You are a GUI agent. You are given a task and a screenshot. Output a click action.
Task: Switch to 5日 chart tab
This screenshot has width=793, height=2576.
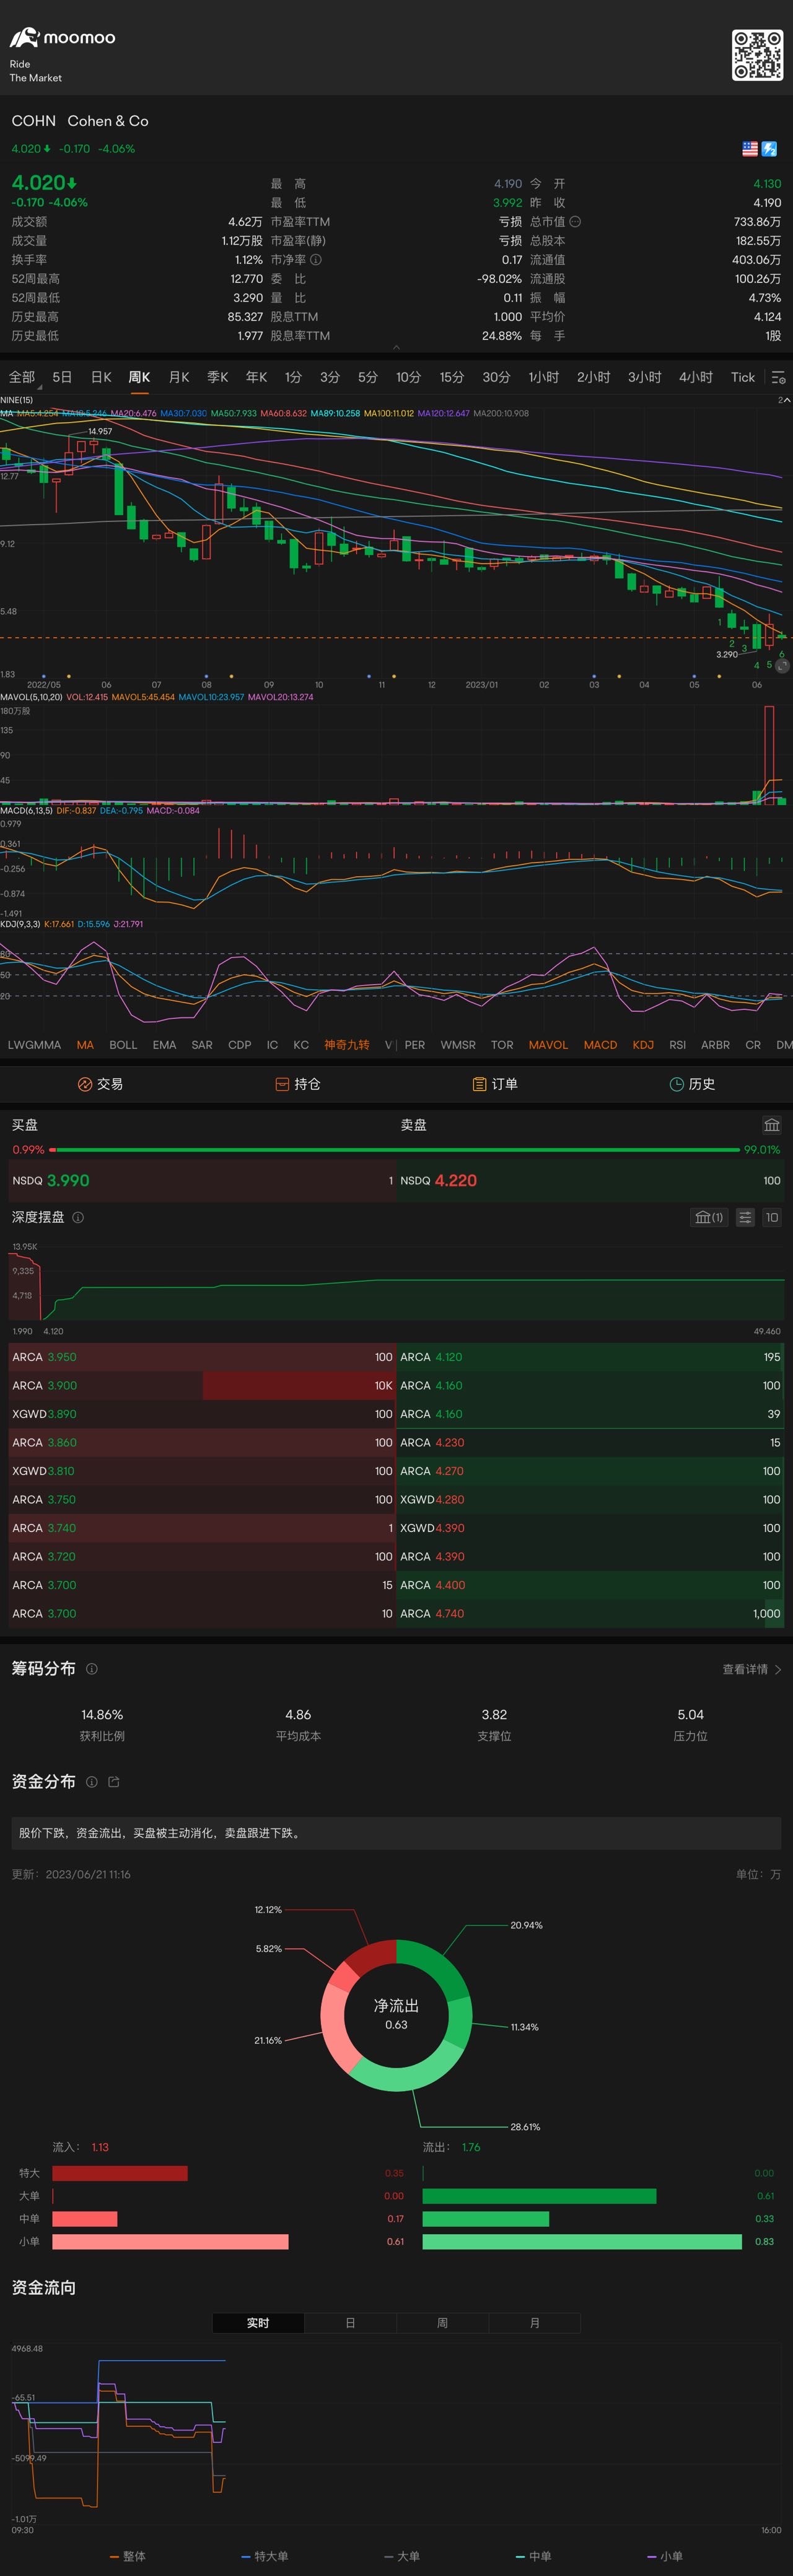62,377
